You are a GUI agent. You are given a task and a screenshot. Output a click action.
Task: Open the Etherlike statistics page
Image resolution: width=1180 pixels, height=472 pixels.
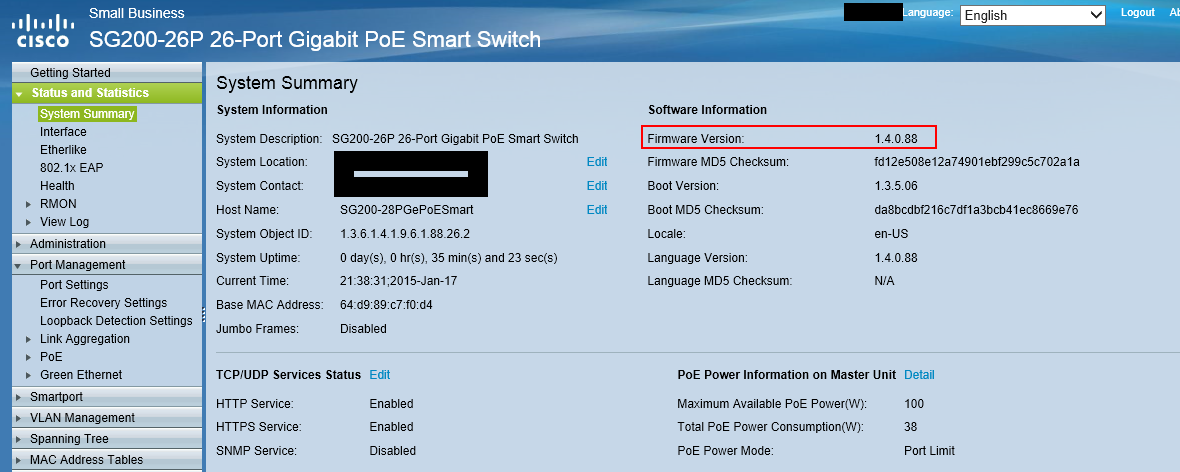(63, 150)
